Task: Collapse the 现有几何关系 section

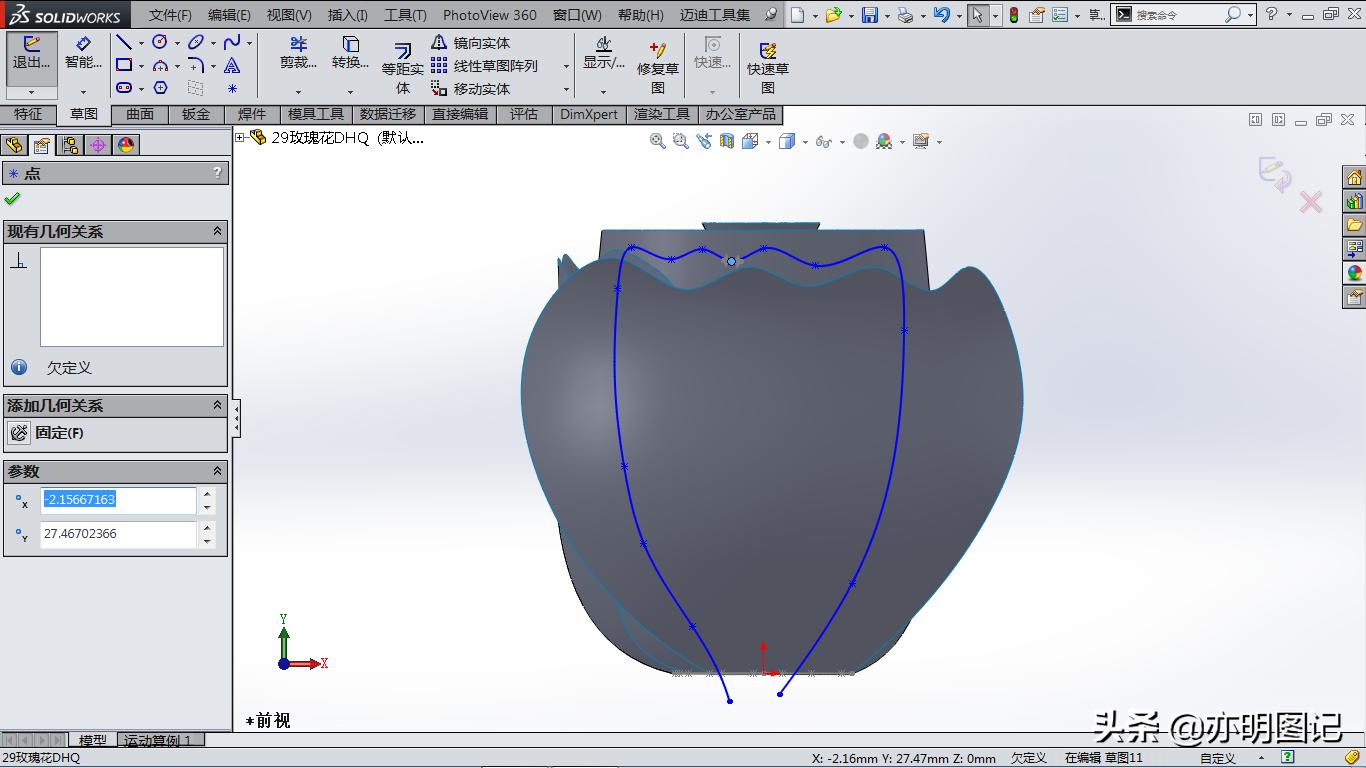Action: [x=218, y=231]
